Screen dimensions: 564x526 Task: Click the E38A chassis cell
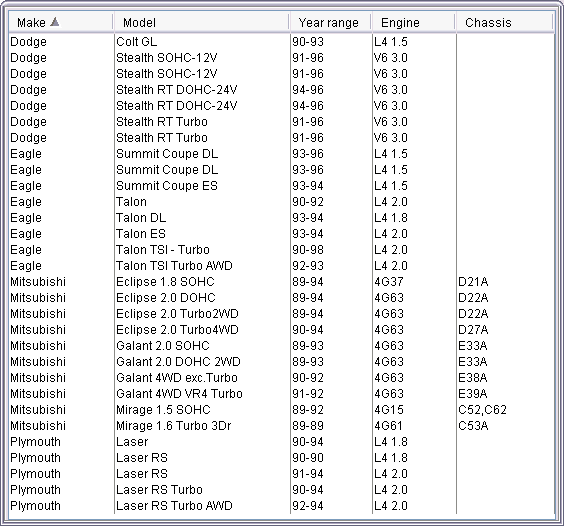505,377
